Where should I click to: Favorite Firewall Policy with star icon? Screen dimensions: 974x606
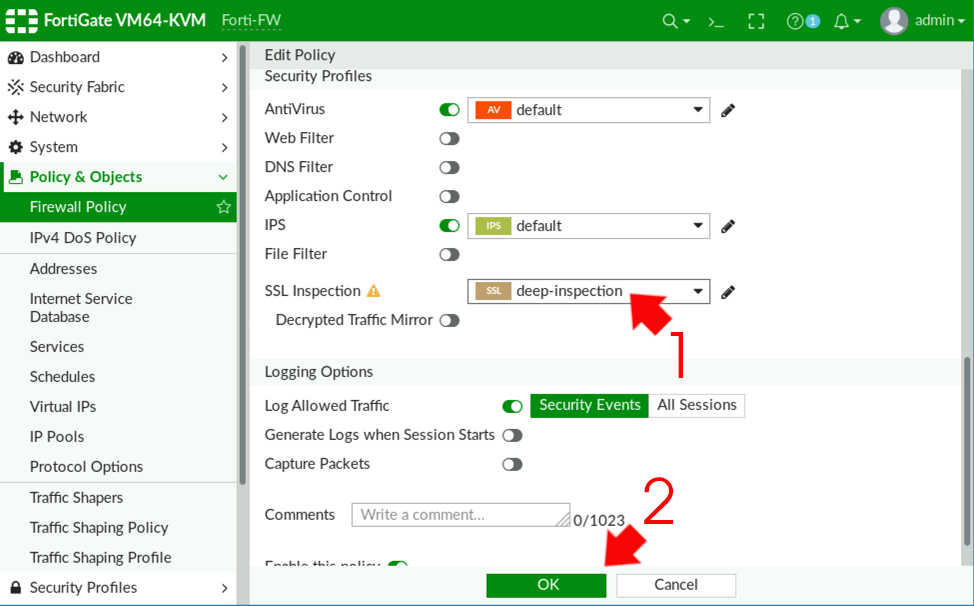(224, 207)
